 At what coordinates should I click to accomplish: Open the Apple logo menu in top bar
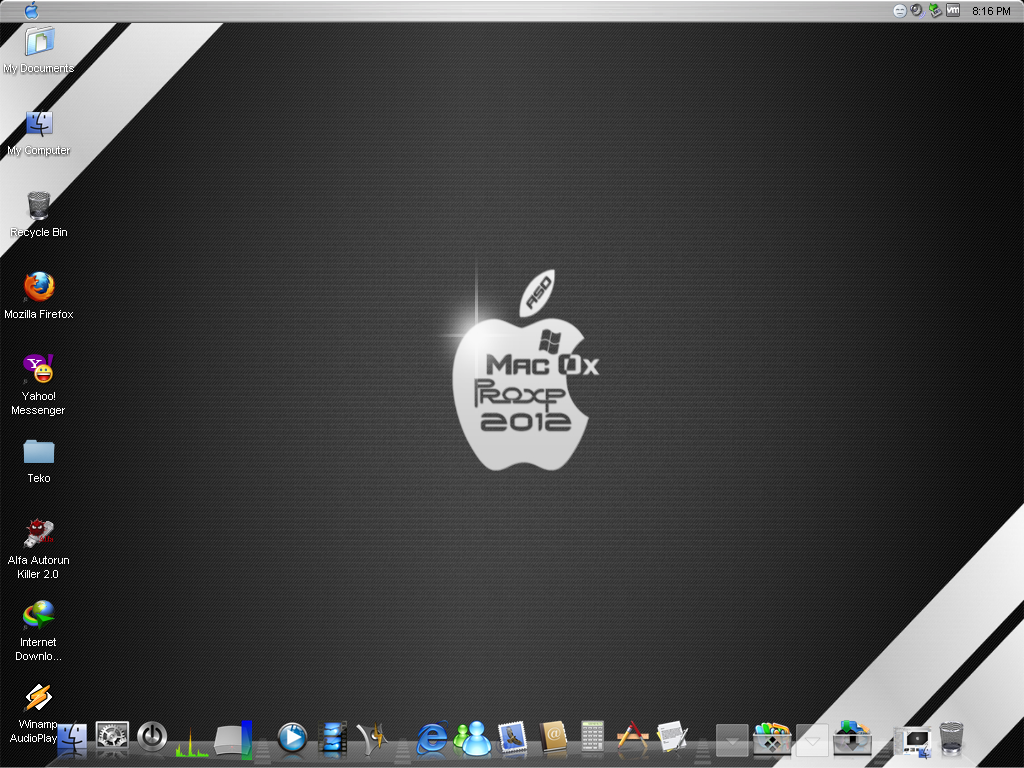(31, 10)
